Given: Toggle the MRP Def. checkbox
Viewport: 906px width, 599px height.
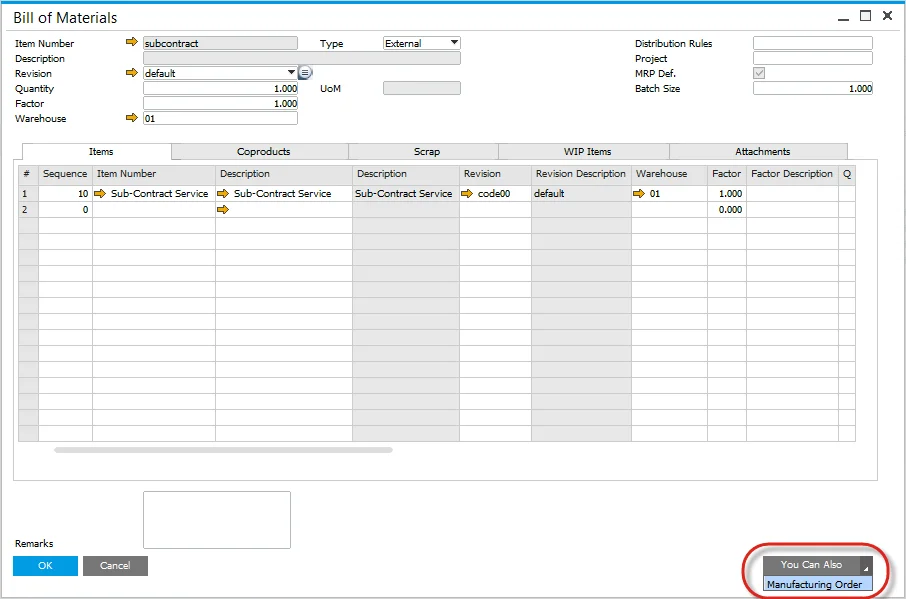Looking at the screenshot, I should point(759,73).
